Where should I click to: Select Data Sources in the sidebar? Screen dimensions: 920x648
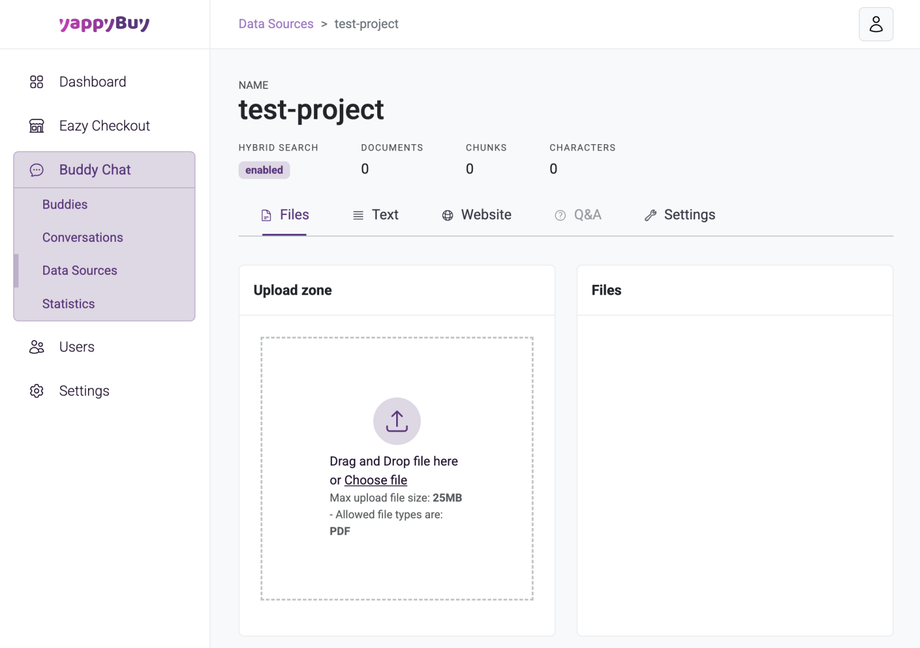(x=80, y=270)
